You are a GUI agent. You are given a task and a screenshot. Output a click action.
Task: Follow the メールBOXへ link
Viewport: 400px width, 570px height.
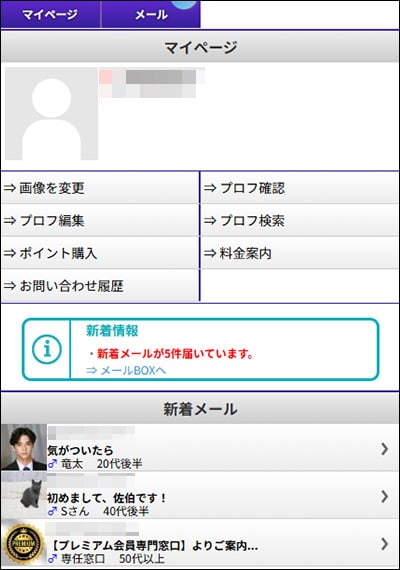[x=126, y=370]
